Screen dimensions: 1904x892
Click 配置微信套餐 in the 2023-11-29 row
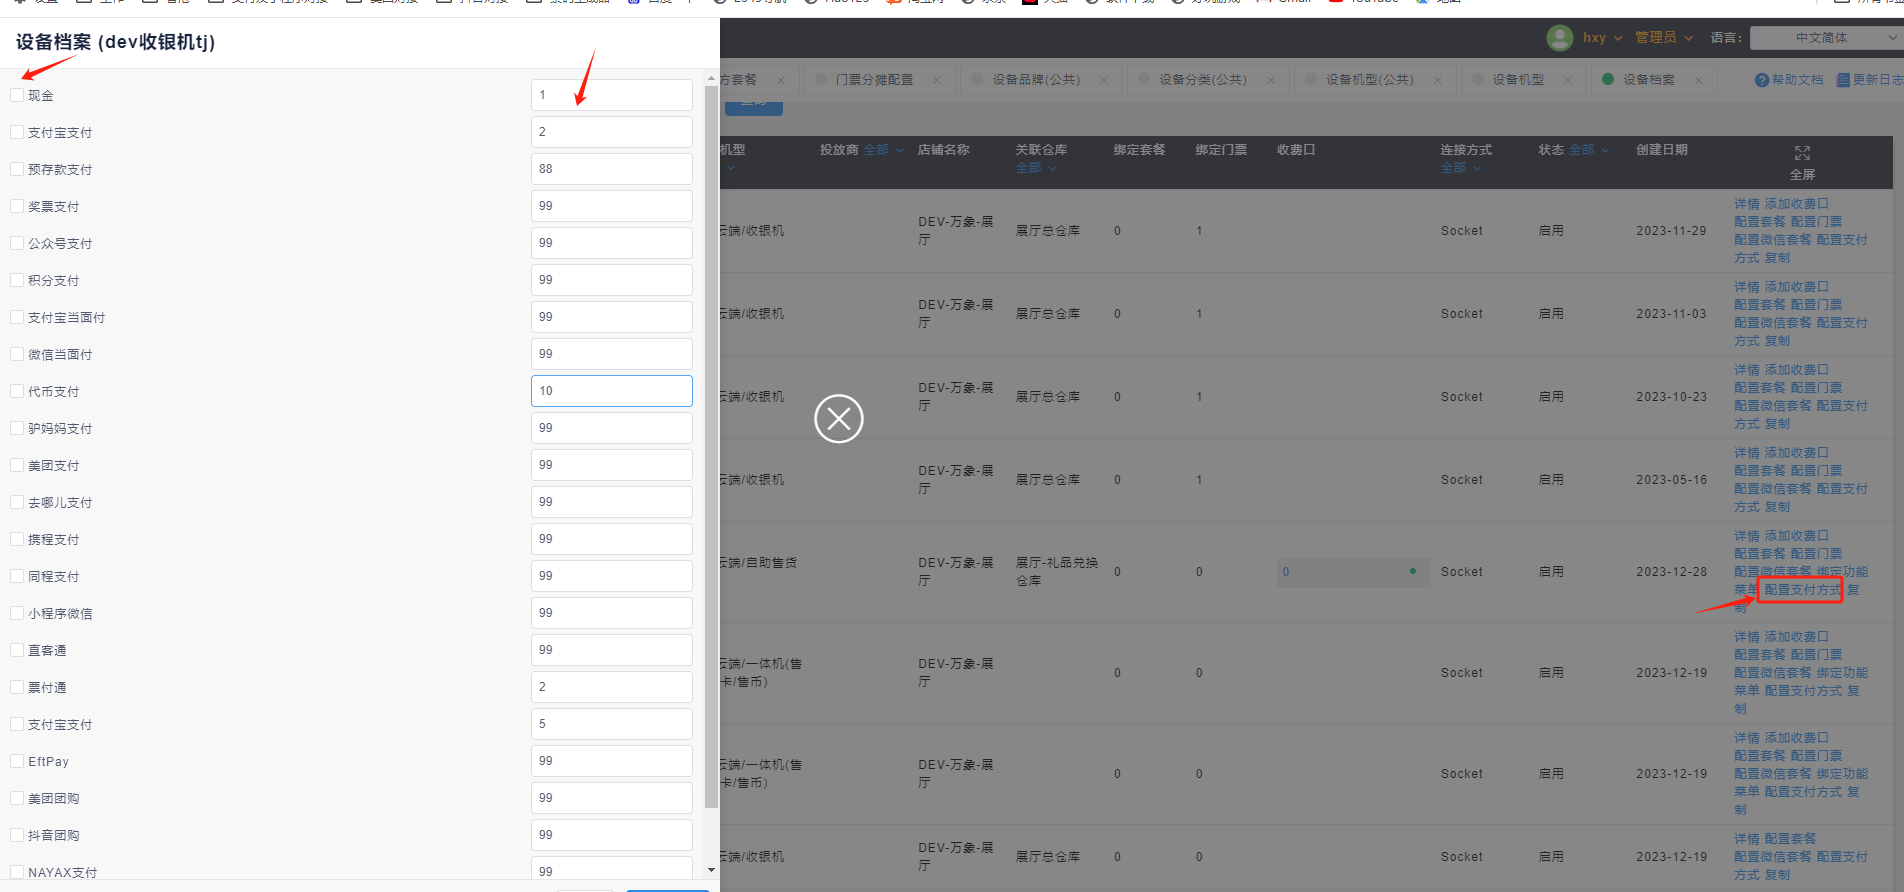pos(1773,240)
